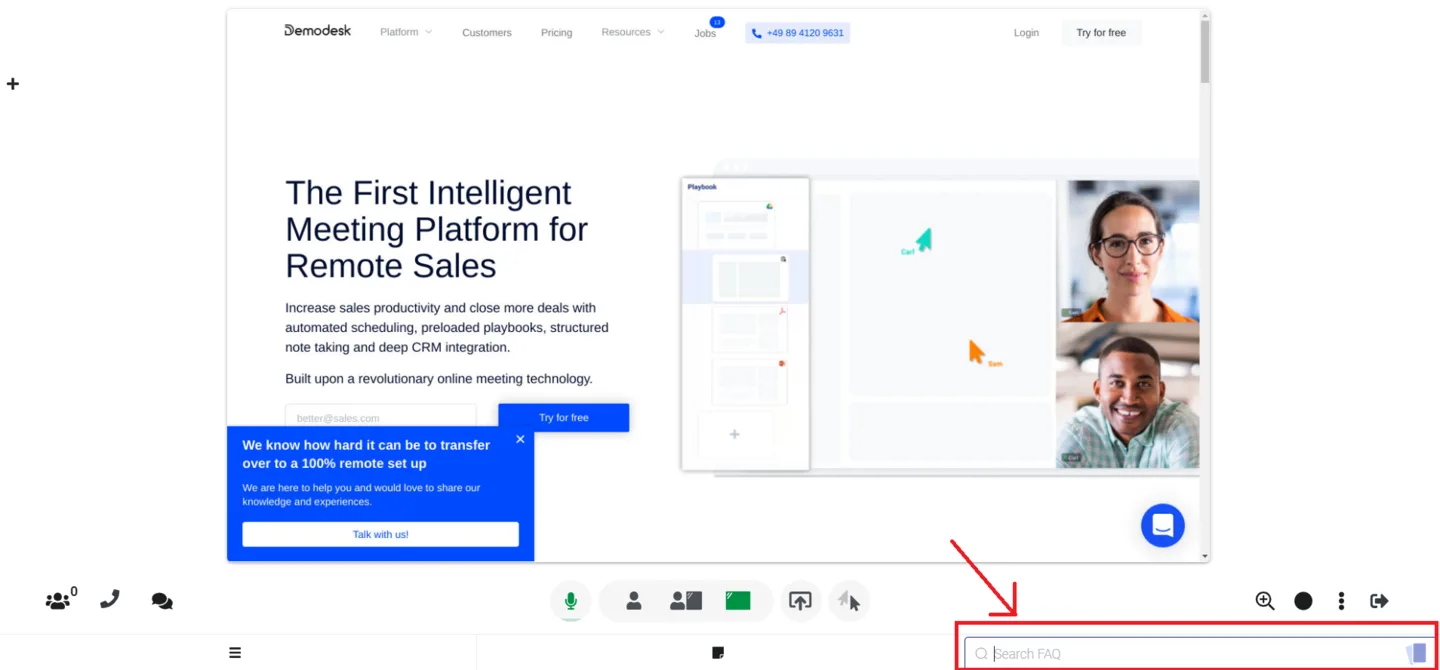Select the single person camera view
The width and height of the screenshot is (1440, 670).
(633, 601)
